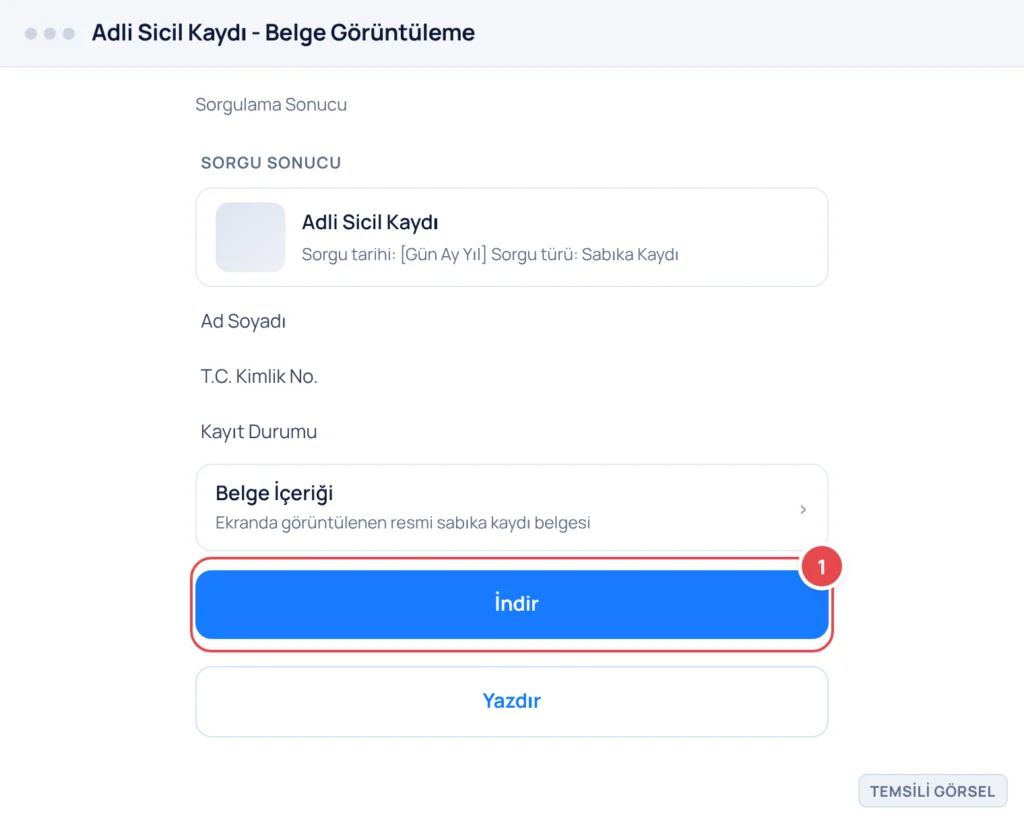Screen dimensions: 1024x821
Task: Click the middle window control dot
Action: pos(50,33)
